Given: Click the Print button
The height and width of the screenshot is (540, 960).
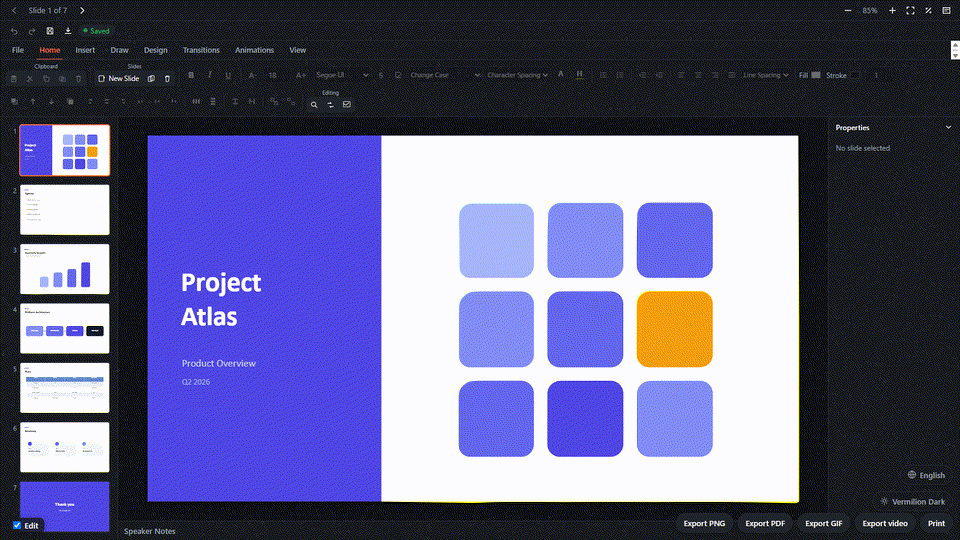Looking at the screenshot, I should 936,523.
